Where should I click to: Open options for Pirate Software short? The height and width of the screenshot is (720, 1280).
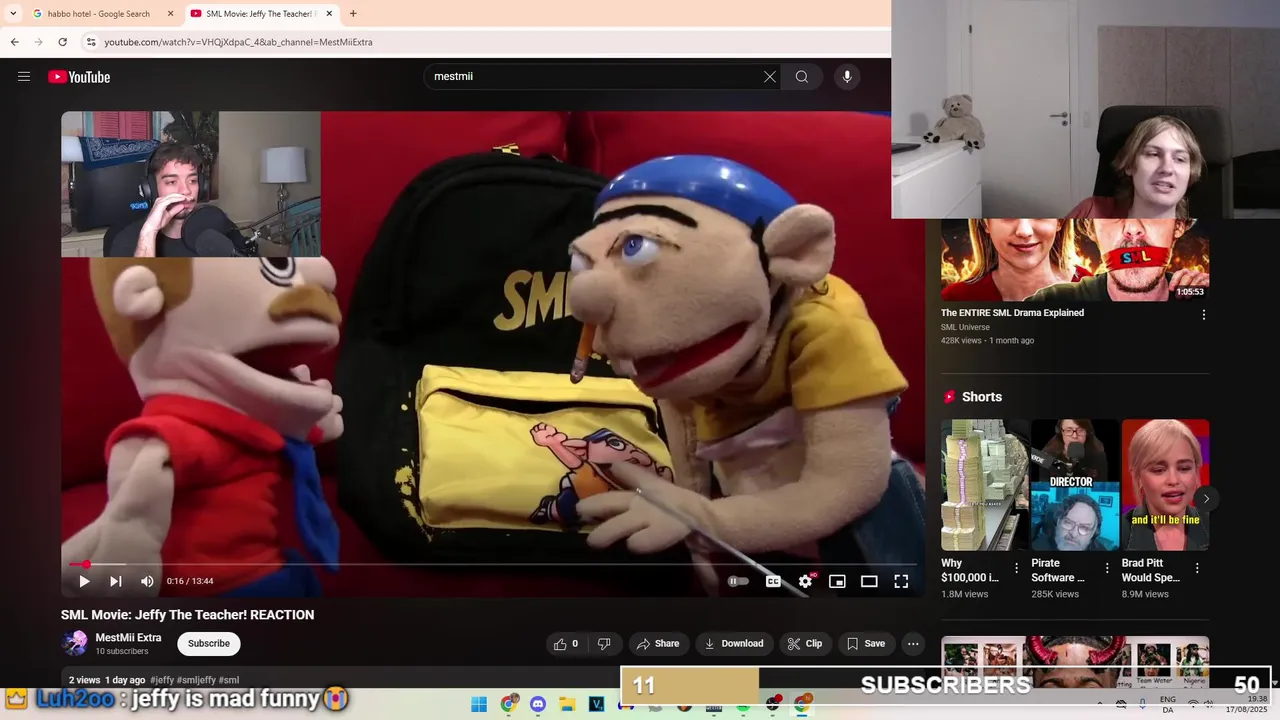click(x=1106, y=568)
